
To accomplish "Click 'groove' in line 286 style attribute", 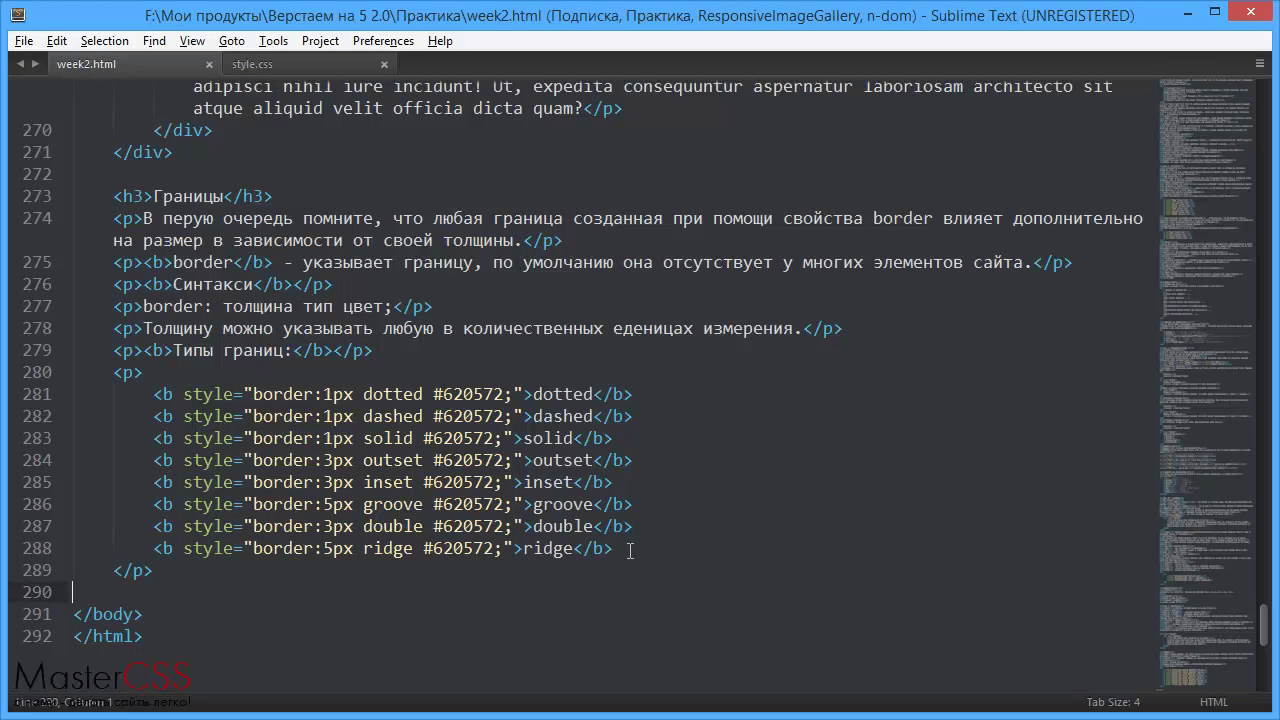I will point(393,504).
